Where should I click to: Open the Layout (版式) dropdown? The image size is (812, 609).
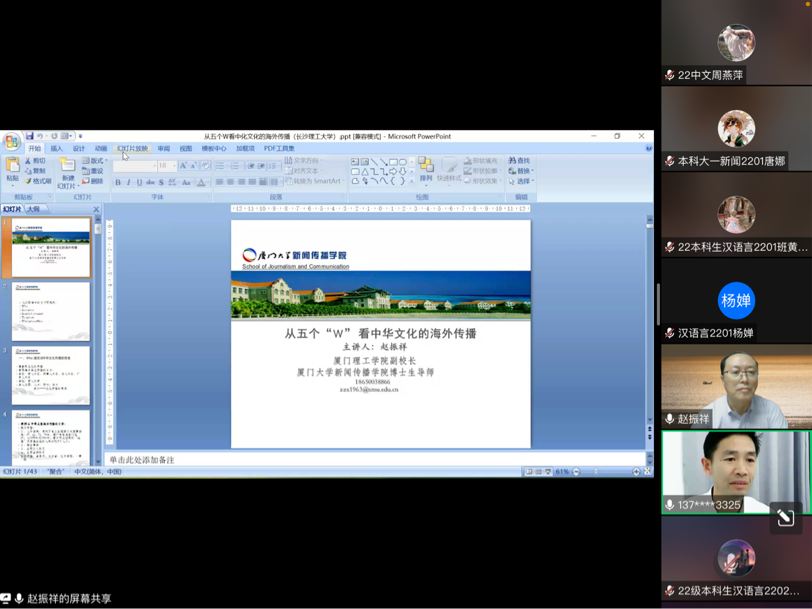click(94, 160)
